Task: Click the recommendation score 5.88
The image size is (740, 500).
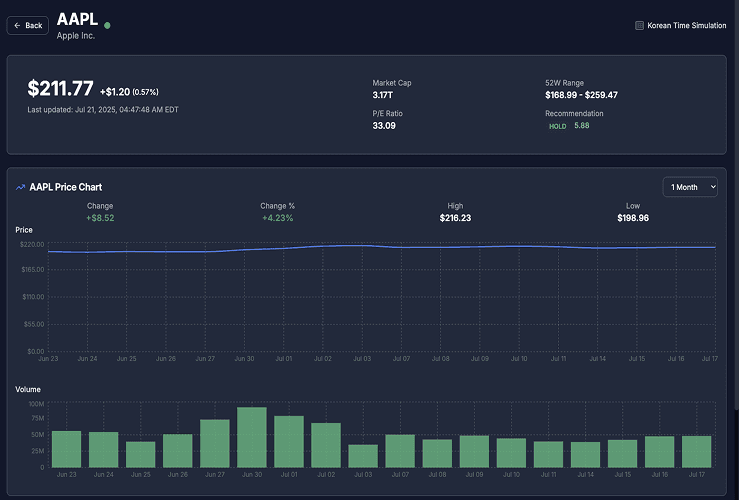Action: point(581,126)
